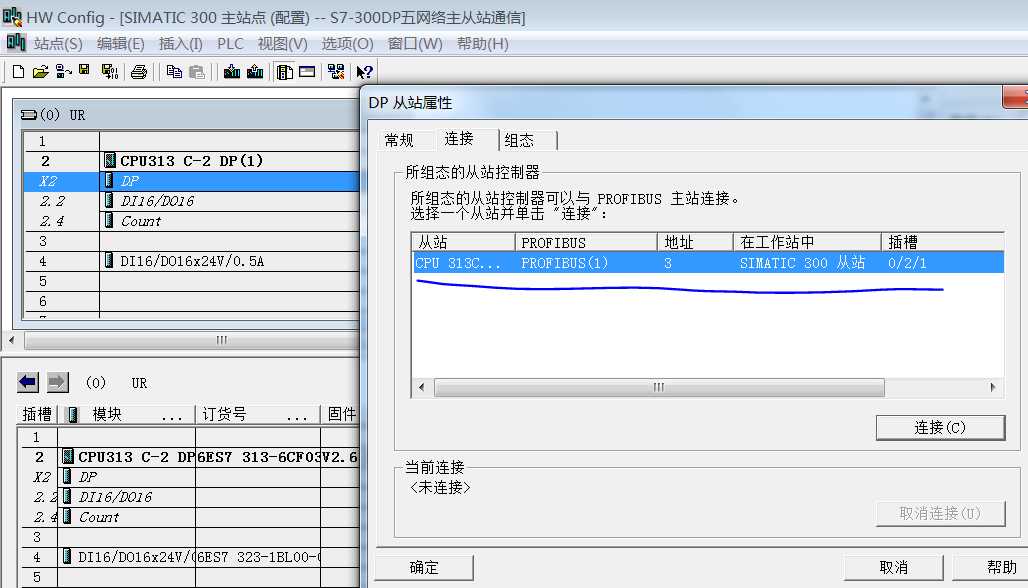The height and width of the screenshot is (588, 1028).
Task: Open the 帮助(H) menu
Action: tap(483, 43)
